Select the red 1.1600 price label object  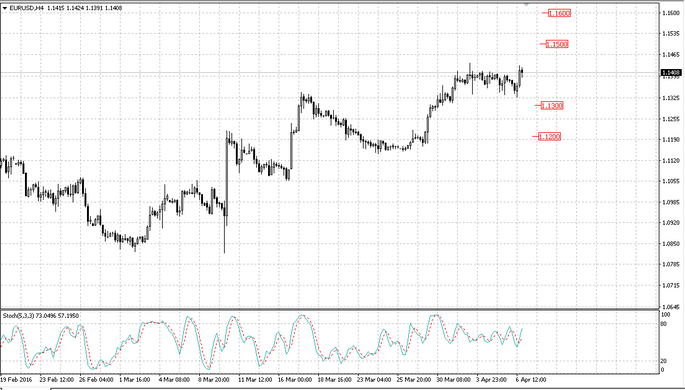coord(559,13)
